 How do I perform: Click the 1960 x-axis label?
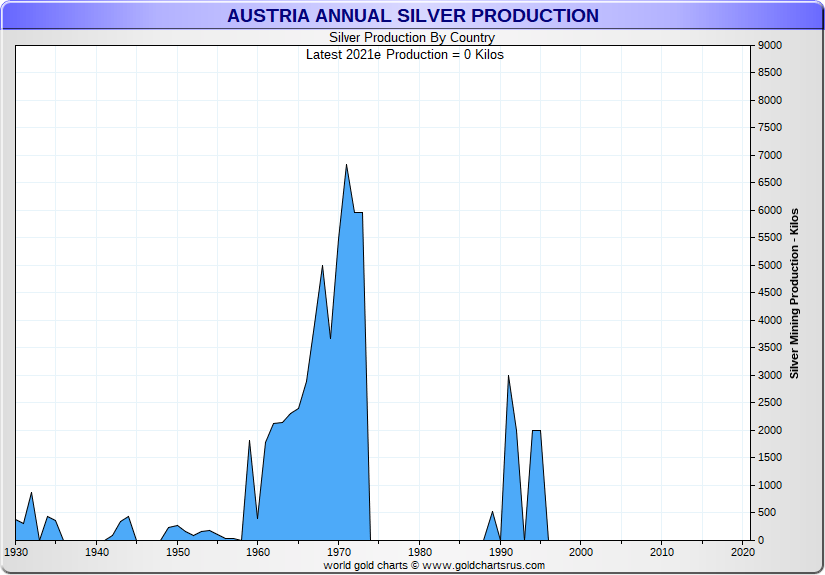click(258, 552)
